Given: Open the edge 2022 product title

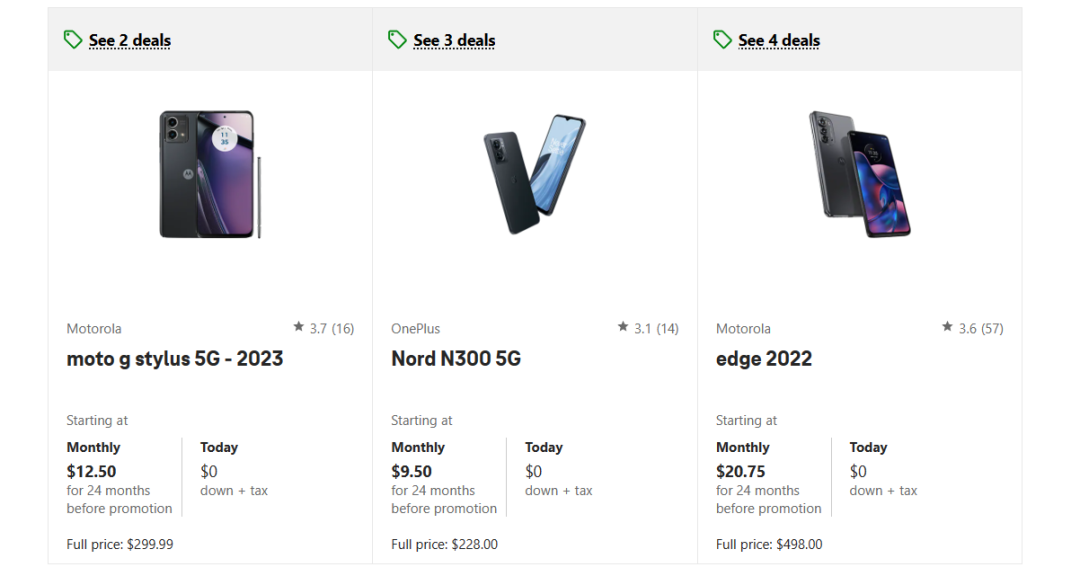Looking at the screenshot, I should pyautogui.click(x=764, y=359).
